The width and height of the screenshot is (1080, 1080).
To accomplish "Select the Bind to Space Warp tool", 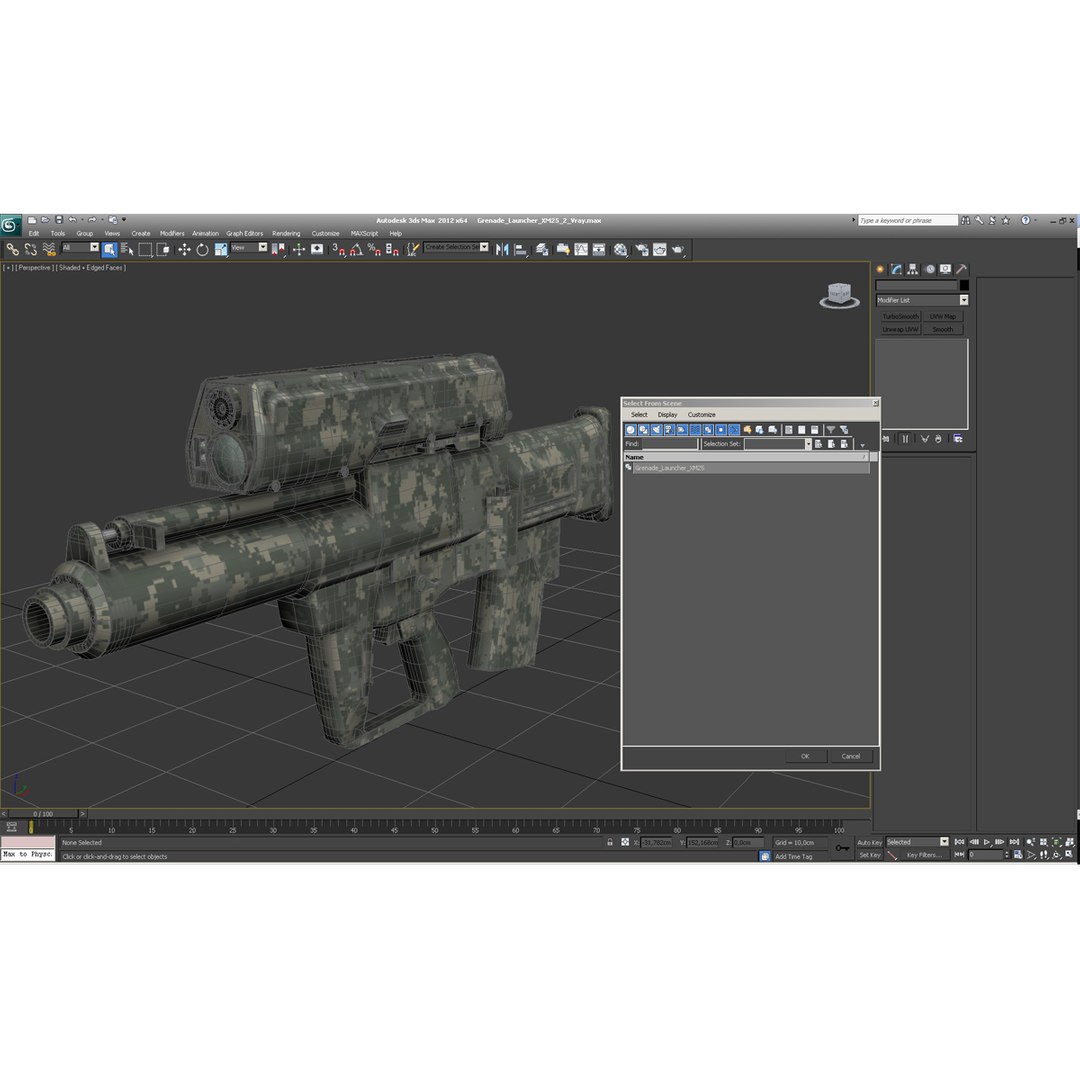I will point(49,249).
